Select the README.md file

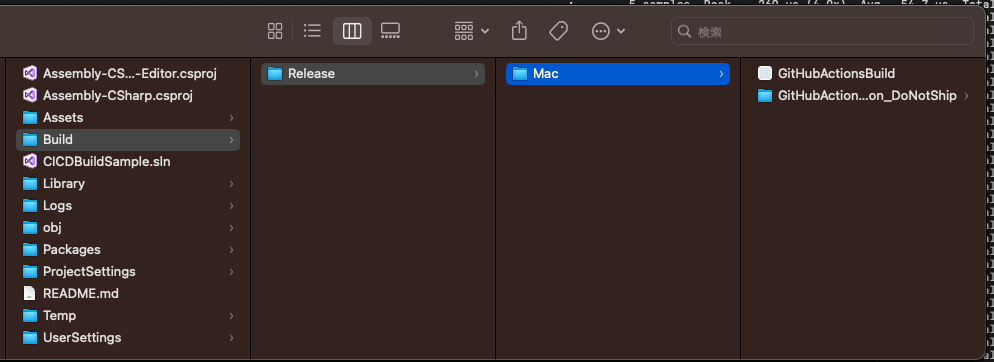click(x=127, y=294)
